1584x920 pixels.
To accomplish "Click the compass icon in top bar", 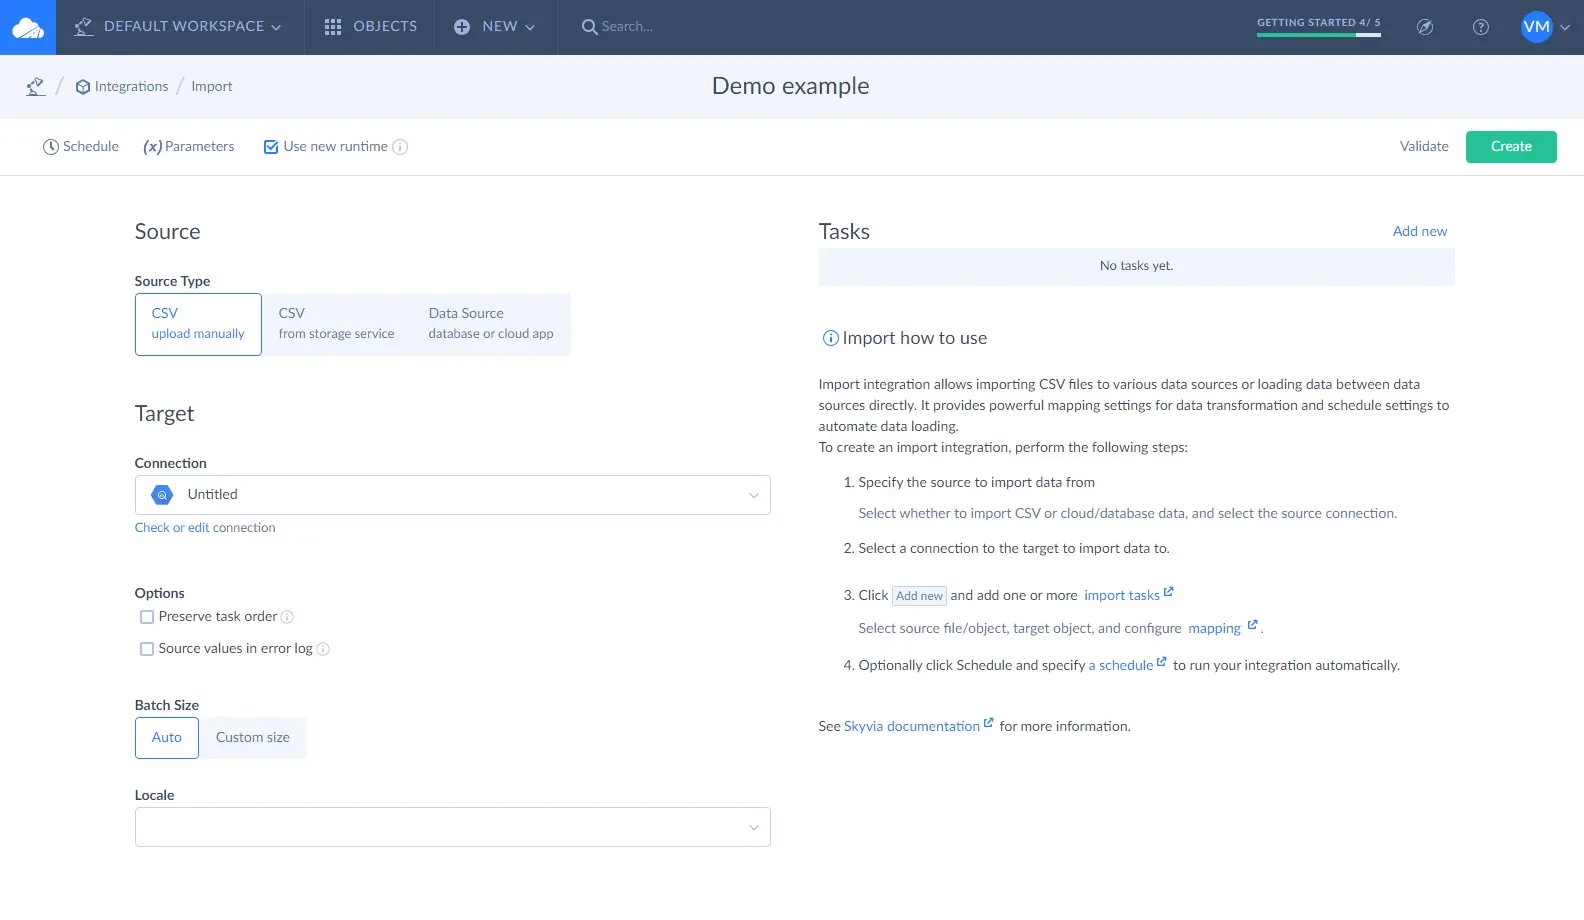I will (1425, 27).
